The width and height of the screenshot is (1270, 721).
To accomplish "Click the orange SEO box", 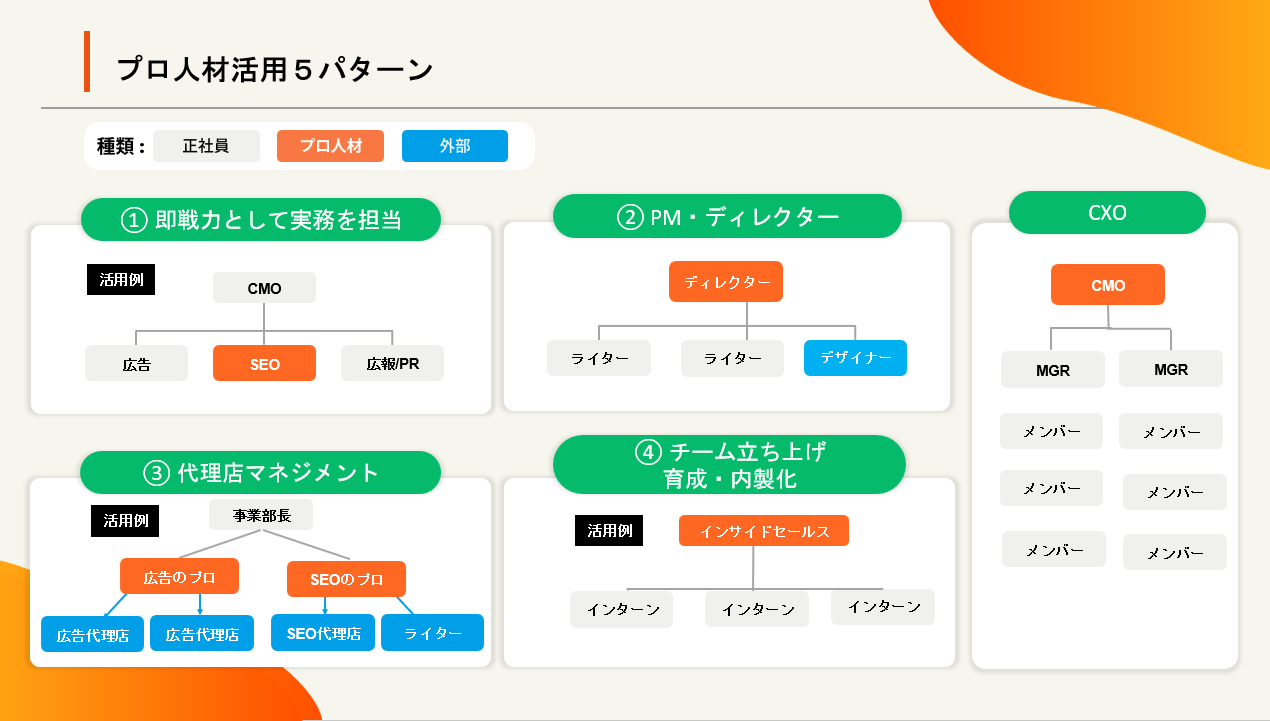I will tap(264, 364).
